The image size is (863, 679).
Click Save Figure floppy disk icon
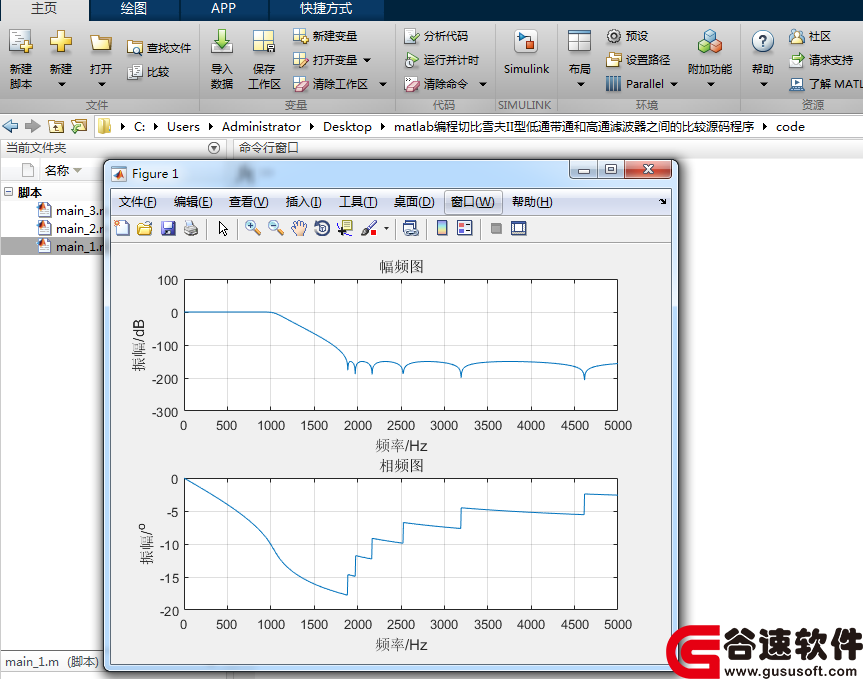[168, 228]
